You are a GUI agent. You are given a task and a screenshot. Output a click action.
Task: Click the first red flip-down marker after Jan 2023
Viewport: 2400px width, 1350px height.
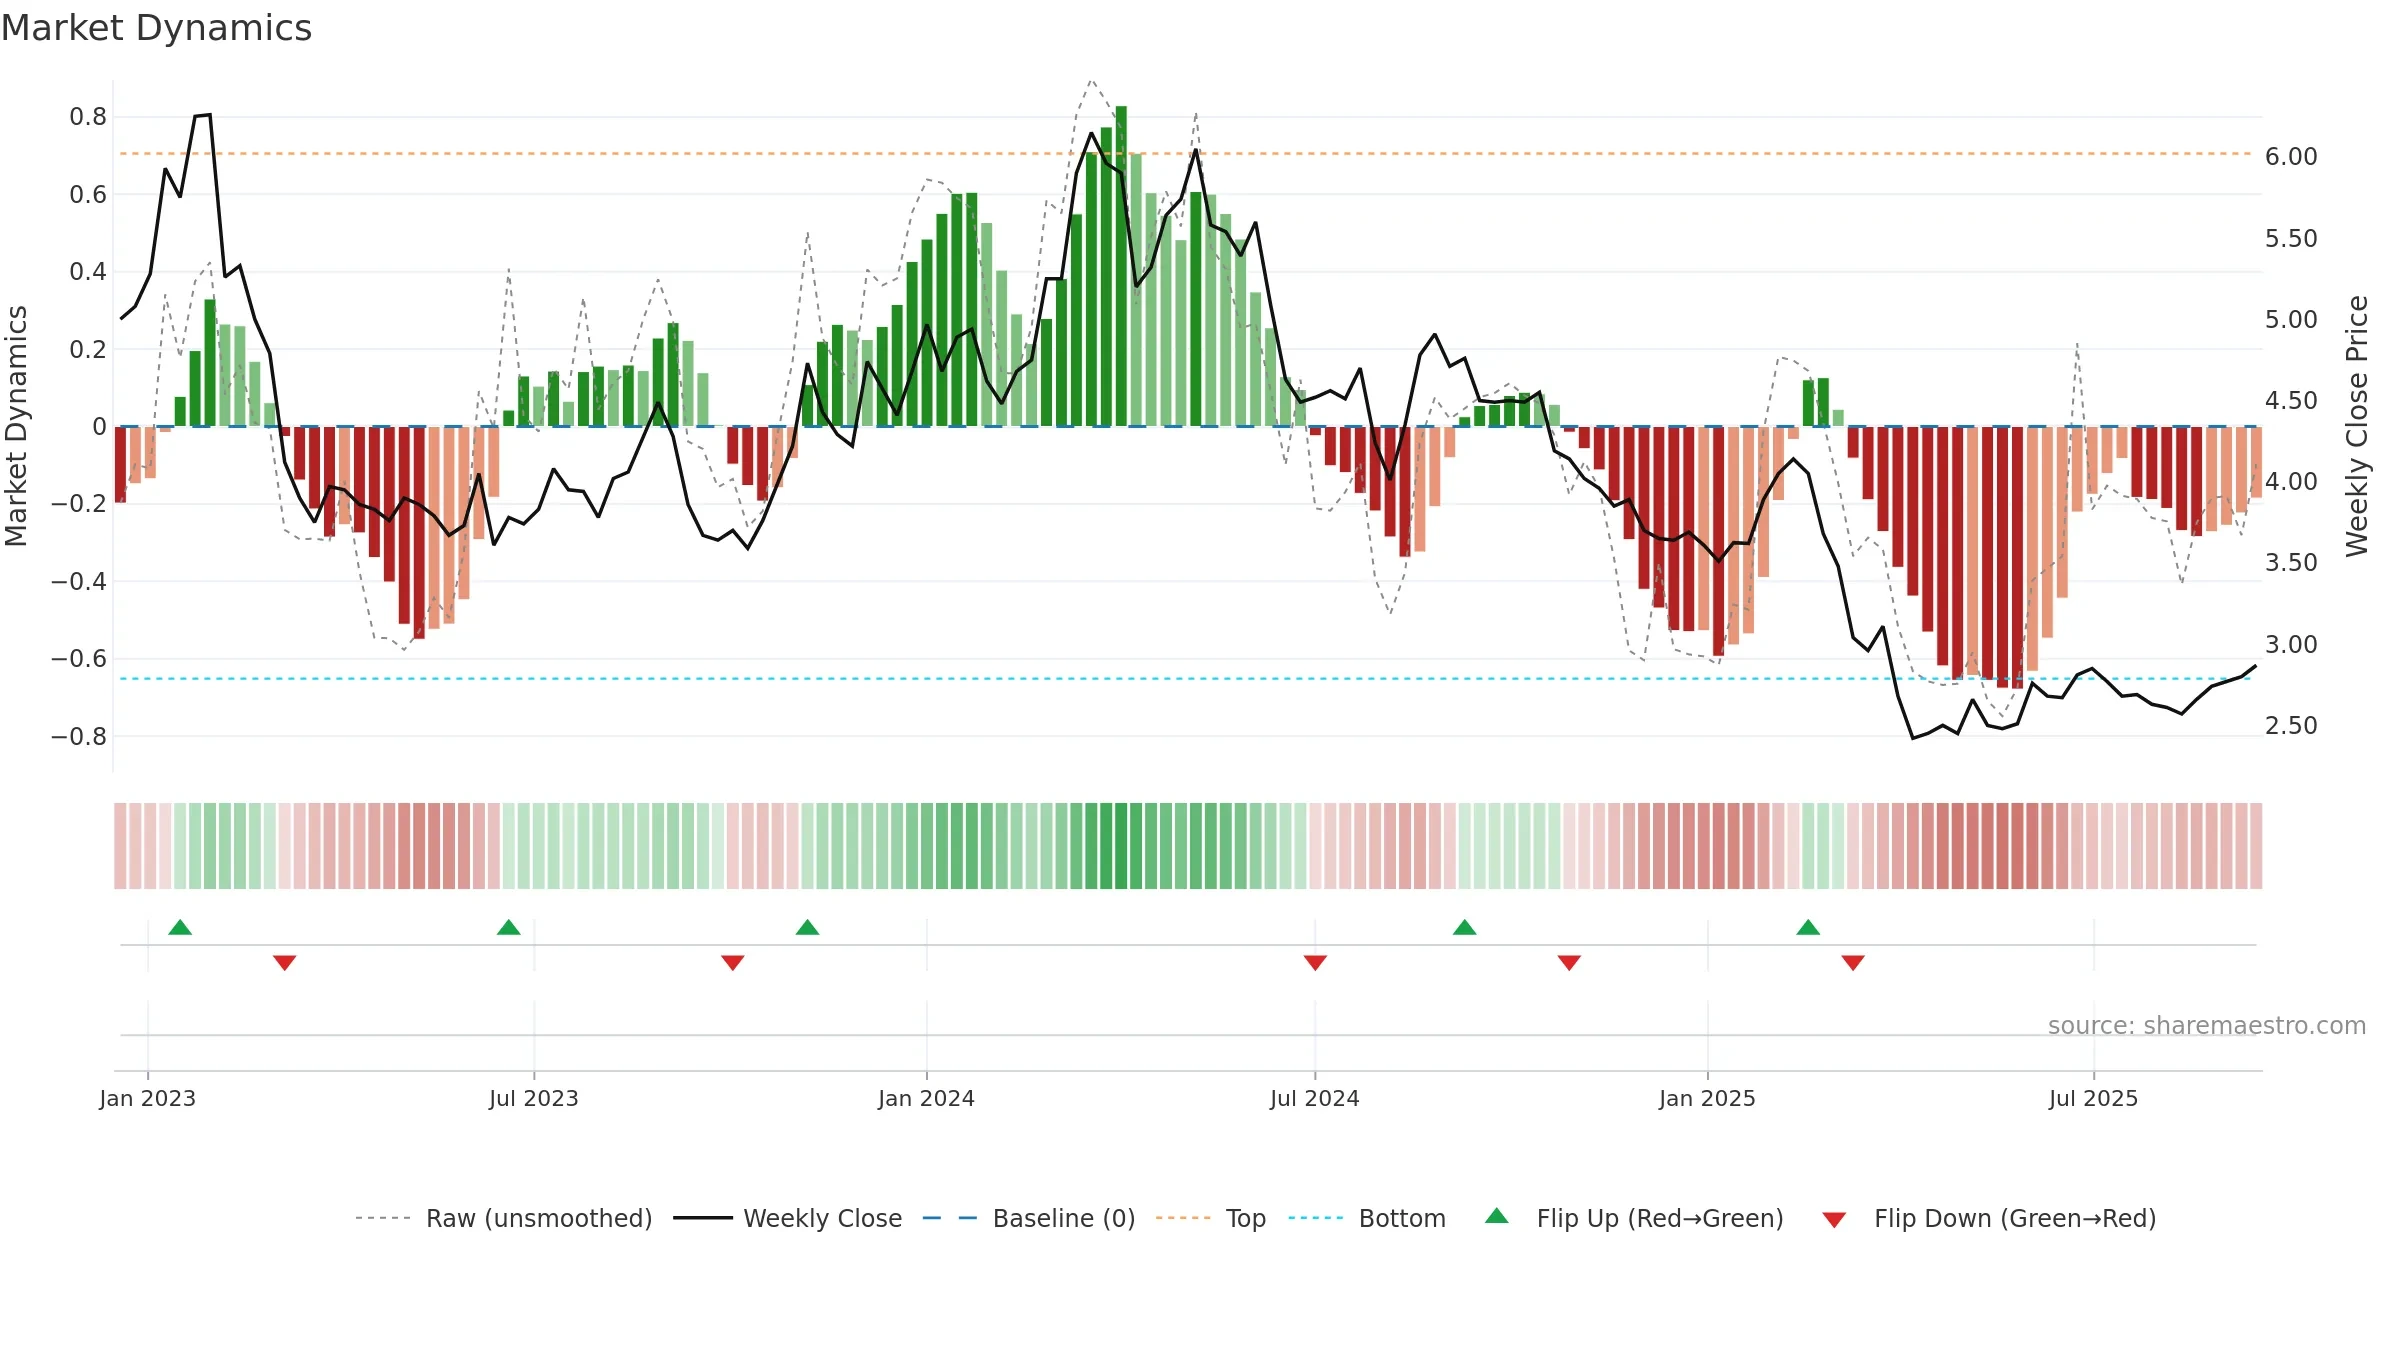coord(285,962)
